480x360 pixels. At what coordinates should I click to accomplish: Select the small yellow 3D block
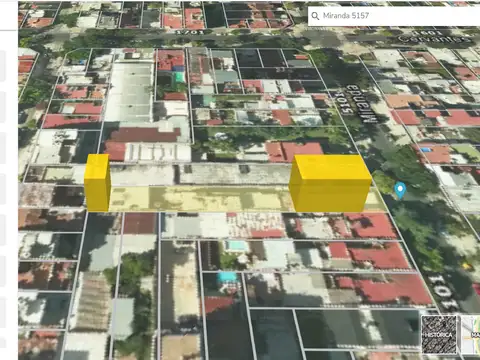(97, 183)
